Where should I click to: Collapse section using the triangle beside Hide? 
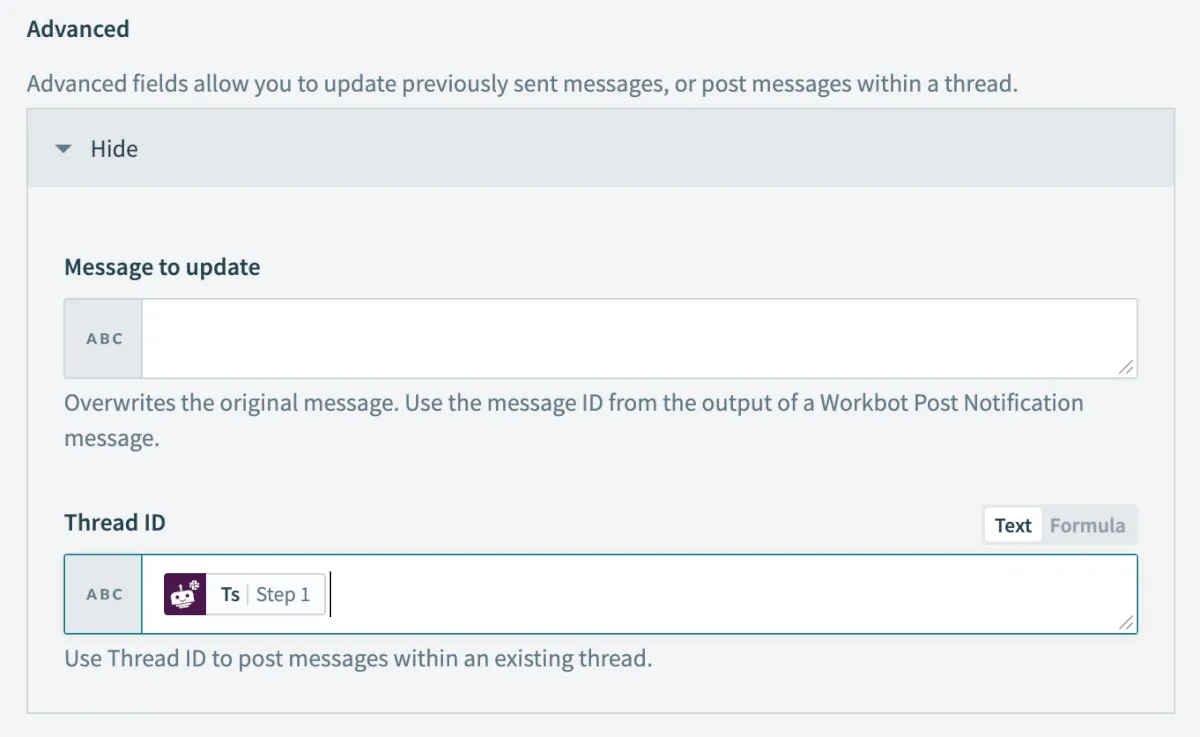click(x=64, y=149)
